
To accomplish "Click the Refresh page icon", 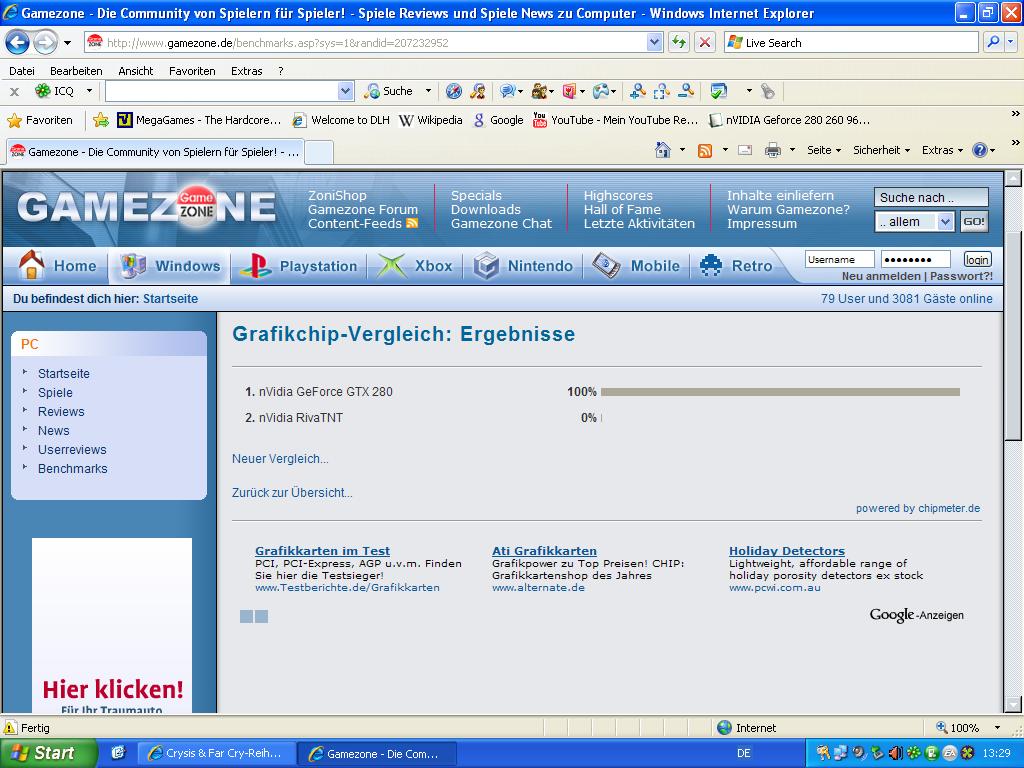I will 679,43.
